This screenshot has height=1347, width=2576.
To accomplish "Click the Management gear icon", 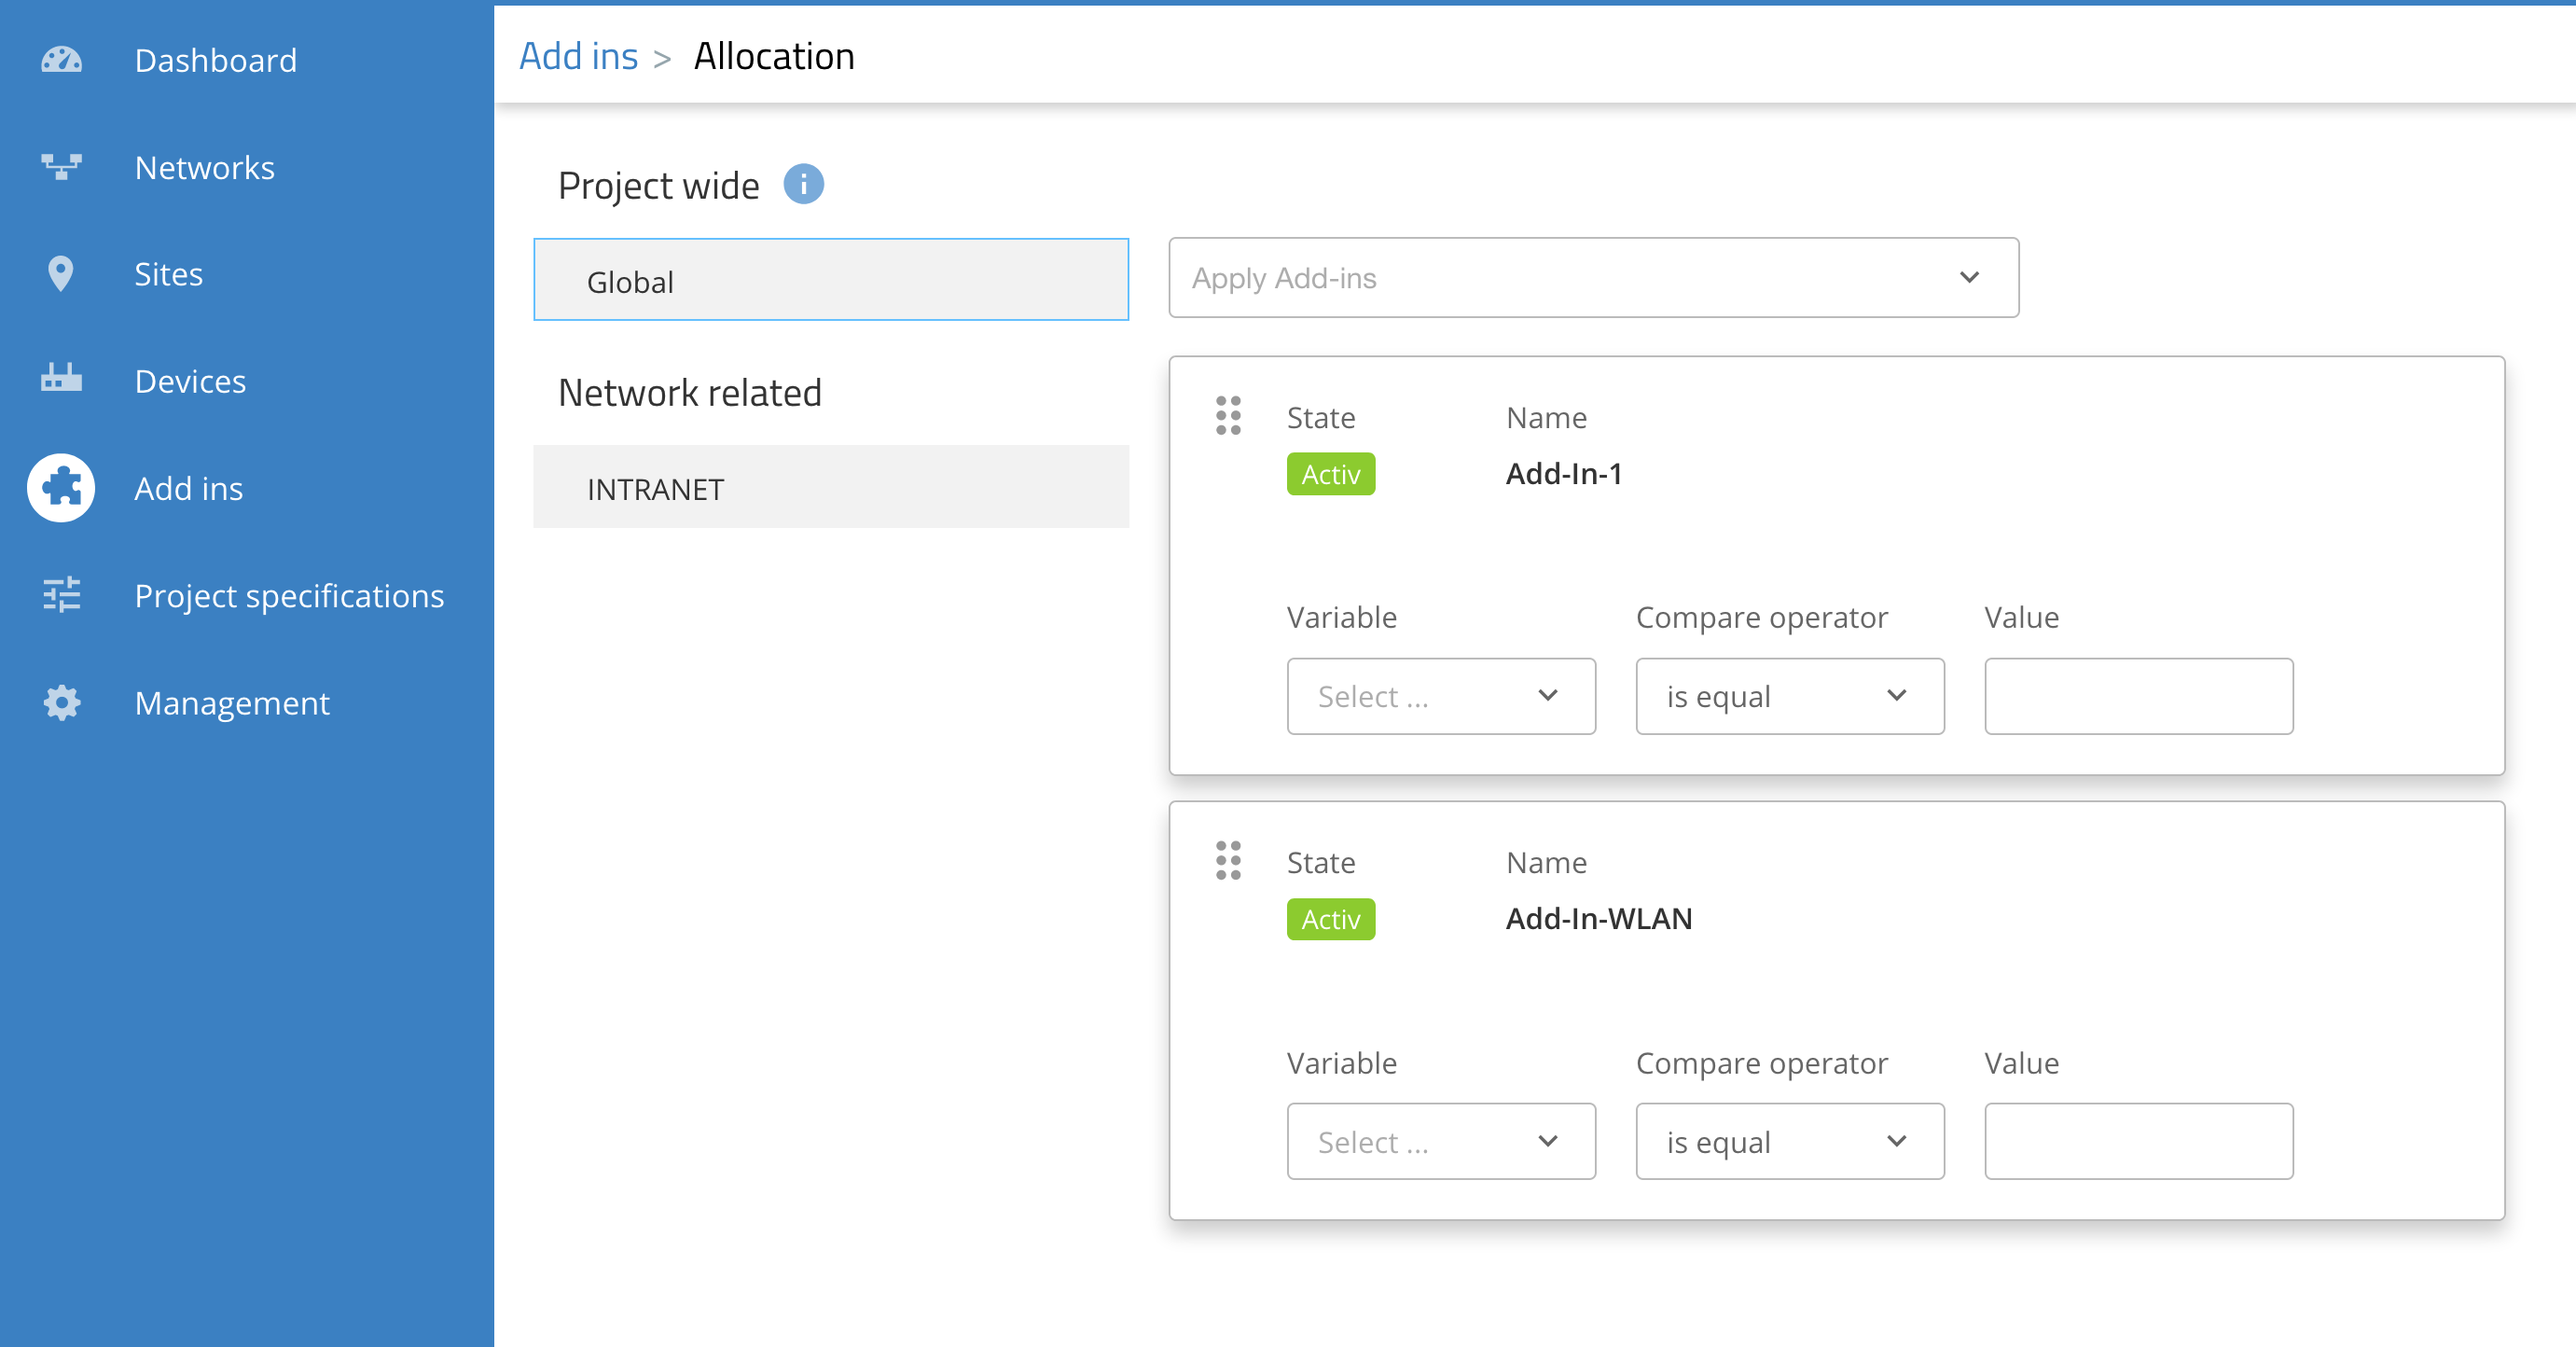I will (x=61, y=703).
